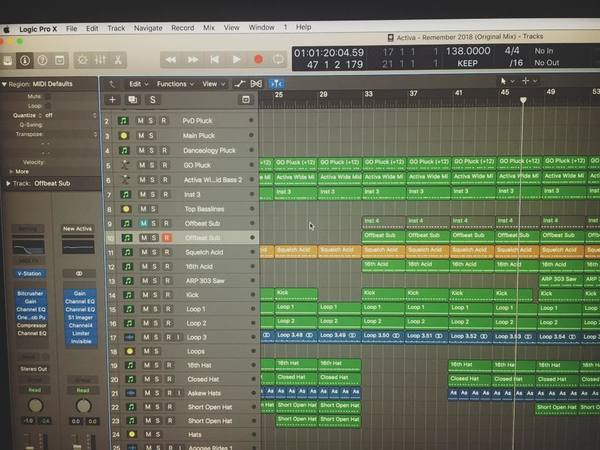Mute the PvD Pluck track
600x450 pixels.
pos(140,121)
